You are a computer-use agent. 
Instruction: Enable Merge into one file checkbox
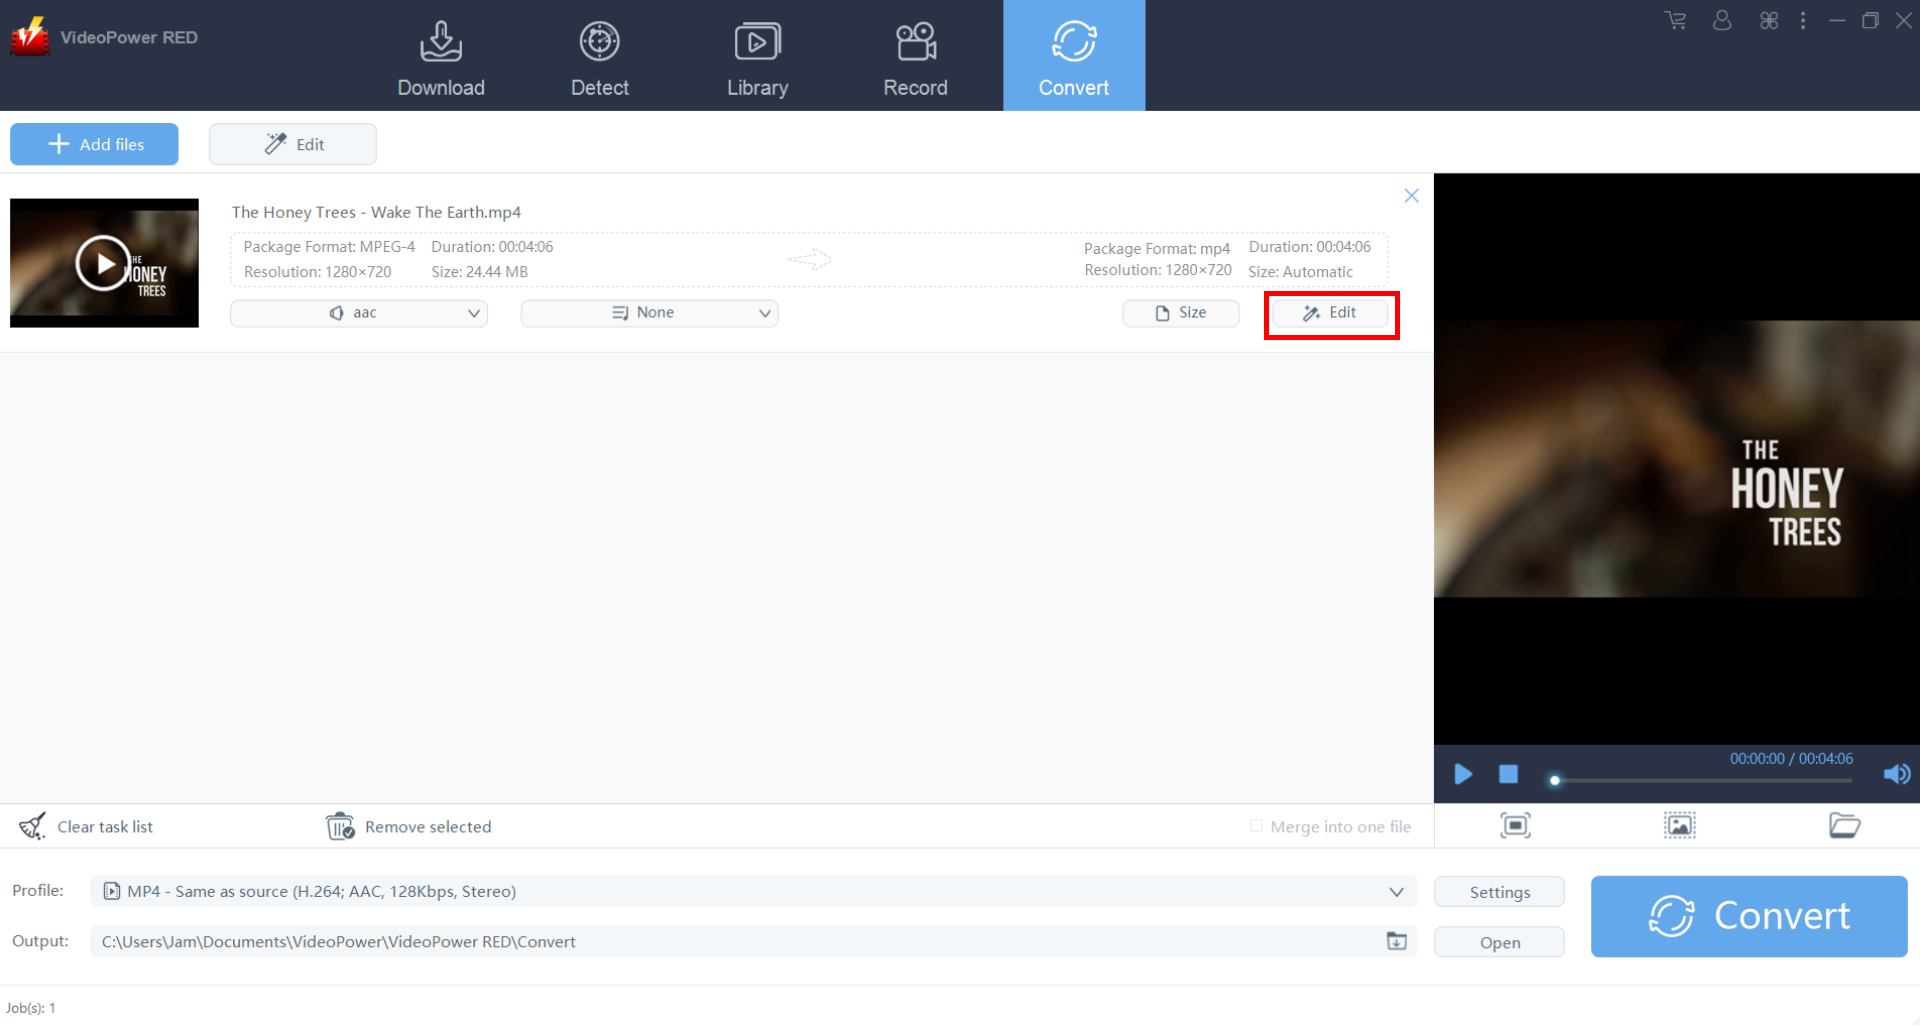tap(1256, 826)
